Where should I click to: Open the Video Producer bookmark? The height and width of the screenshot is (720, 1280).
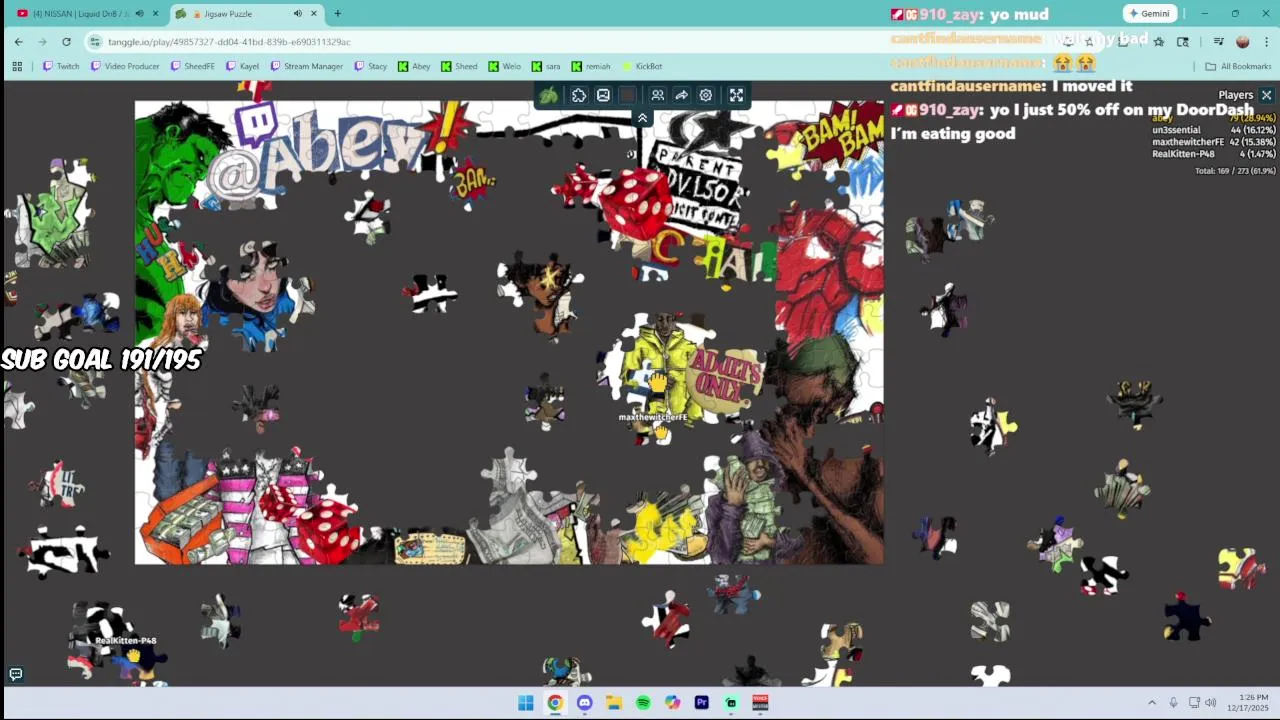click(x=125, y=66)
